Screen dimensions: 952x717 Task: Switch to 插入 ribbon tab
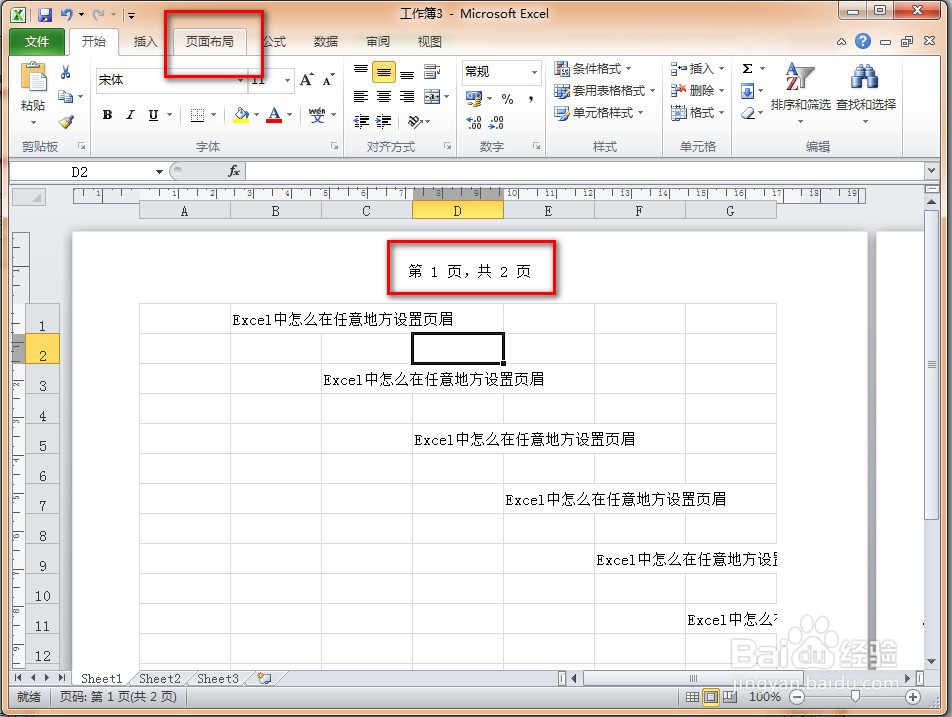click(x=145, y=41)
